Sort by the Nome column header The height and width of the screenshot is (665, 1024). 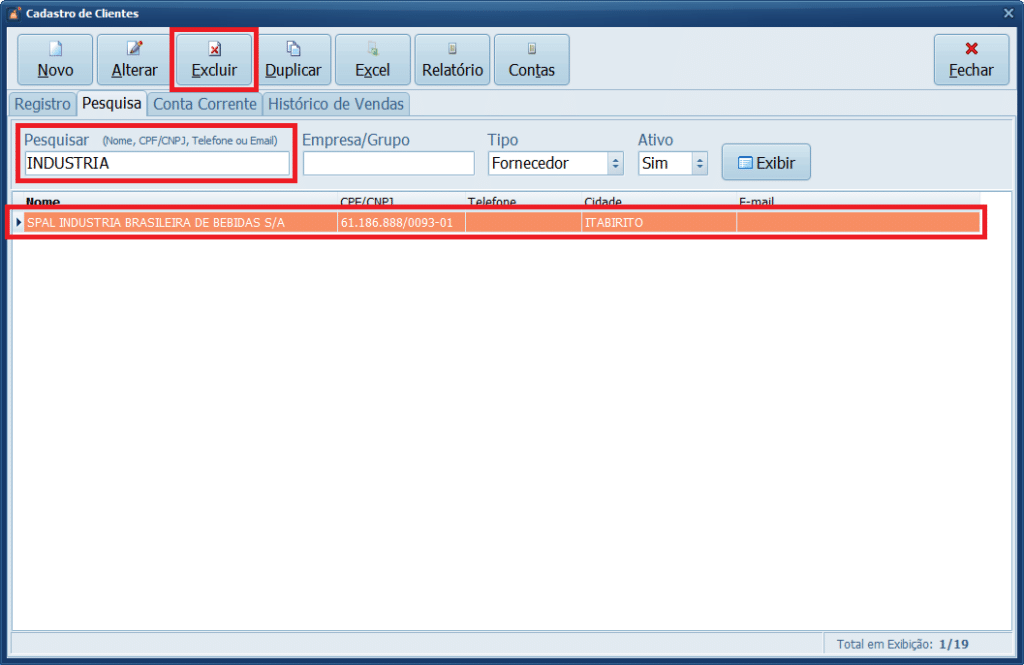[x=42, y=202]
